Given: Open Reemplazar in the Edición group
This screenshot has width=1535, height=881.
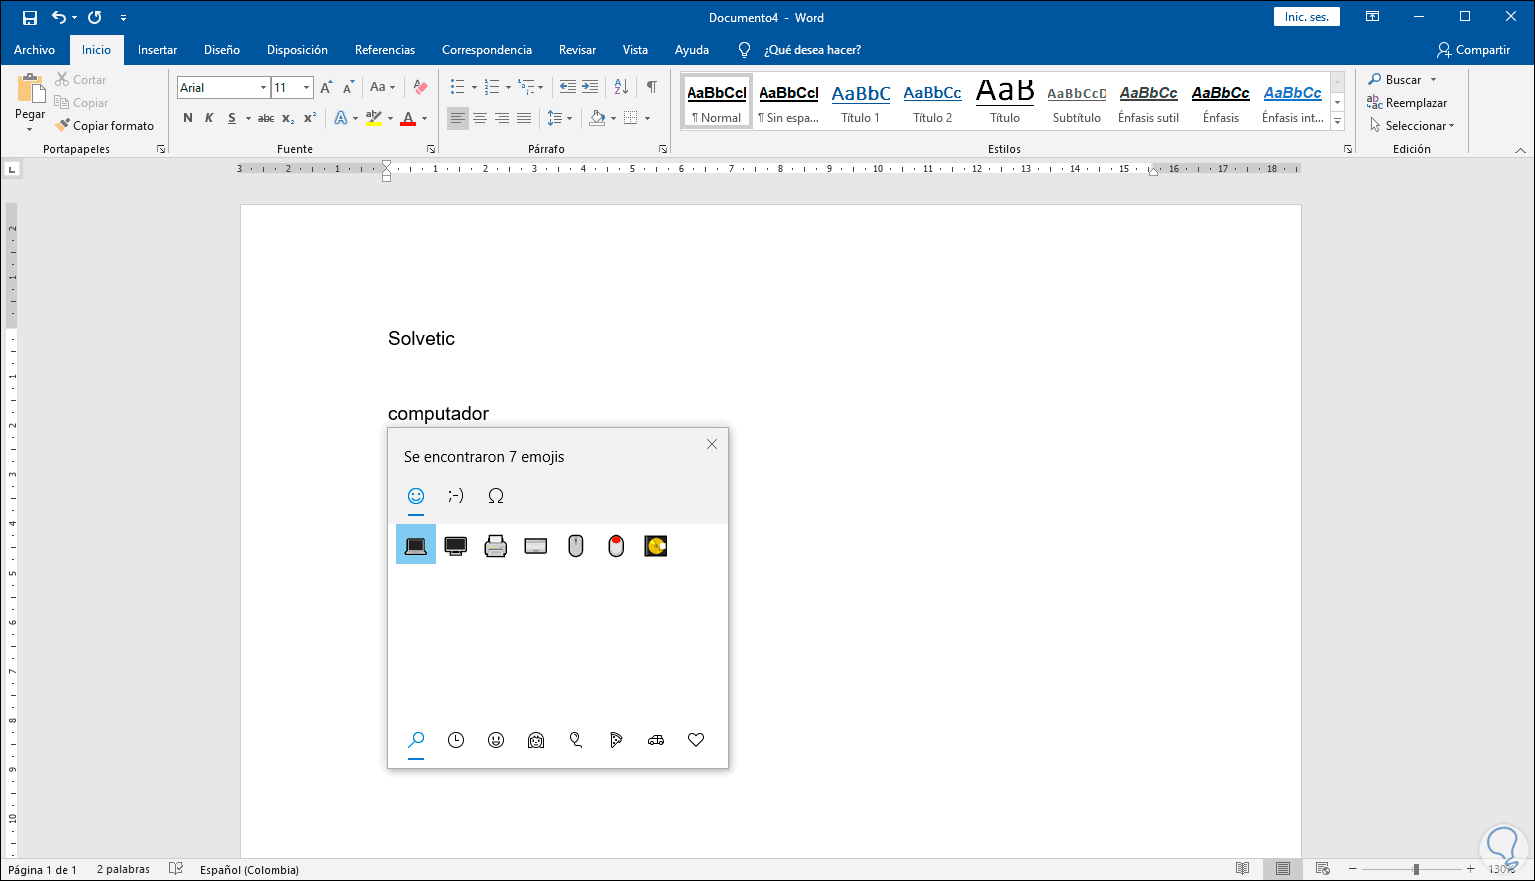Looking at the screenshot, I should tap(1414, 102).
